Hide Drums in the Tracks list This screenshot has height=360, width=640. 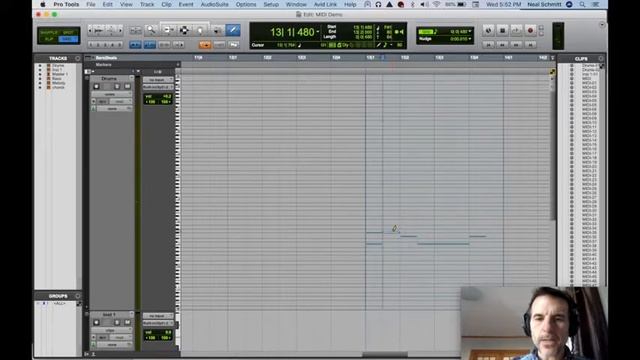[x=40, y=66]
